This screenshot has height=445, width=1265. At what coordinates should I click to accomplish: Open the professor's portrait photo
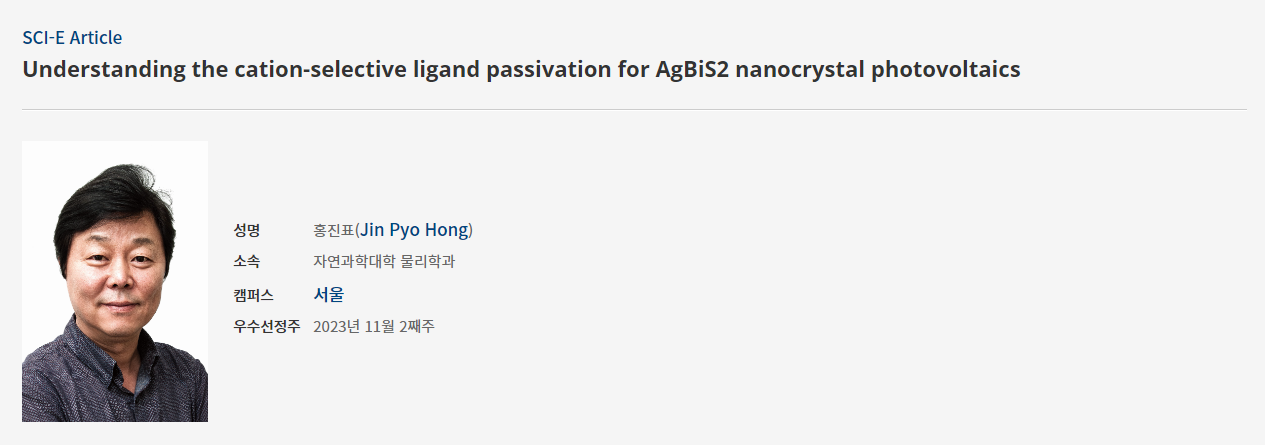pos(115,281)
